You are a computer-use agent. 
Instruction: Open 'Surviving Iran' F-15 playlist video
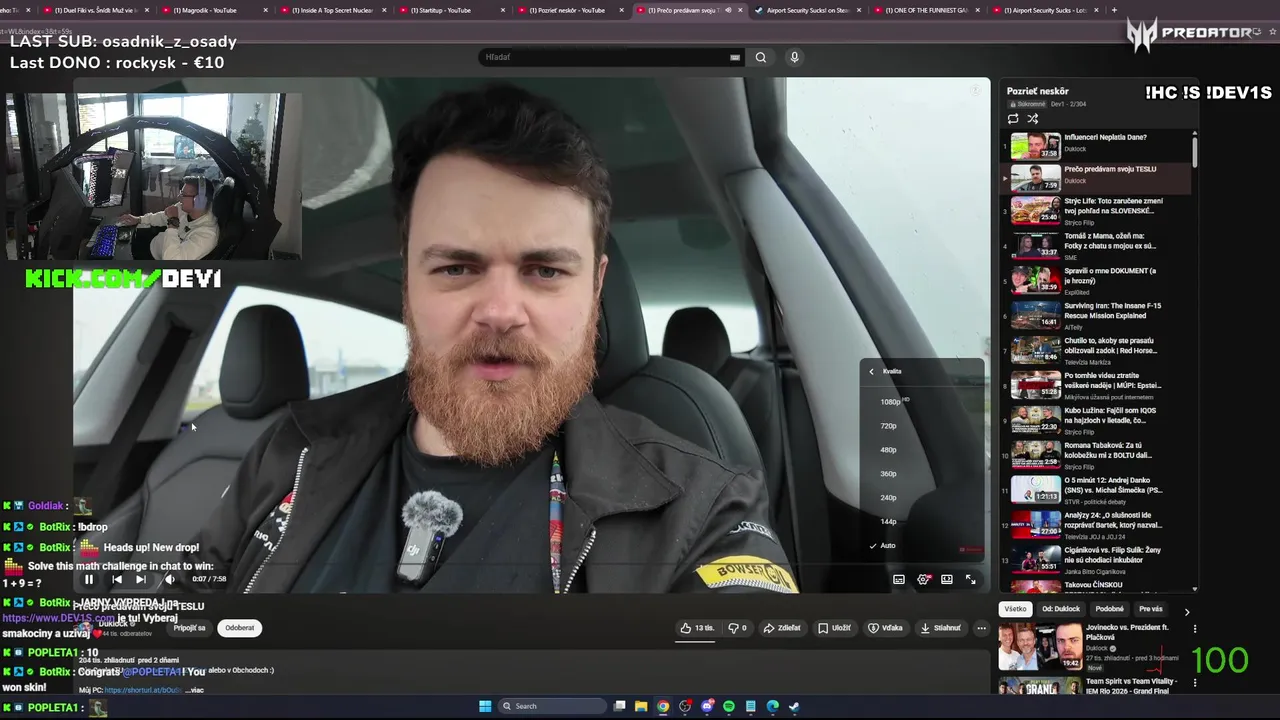tap(1097, 315)
